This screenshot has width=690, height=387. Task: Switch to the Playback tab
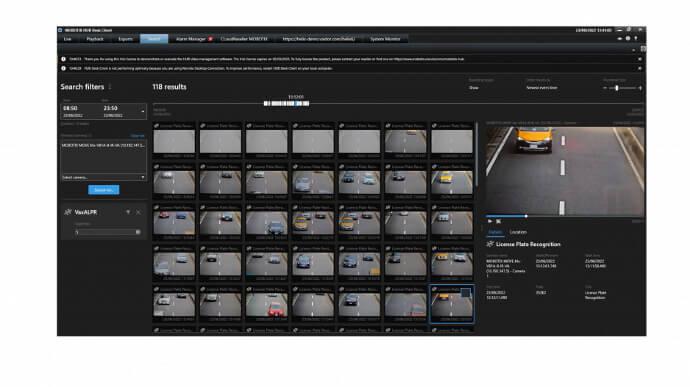[95, 39]
